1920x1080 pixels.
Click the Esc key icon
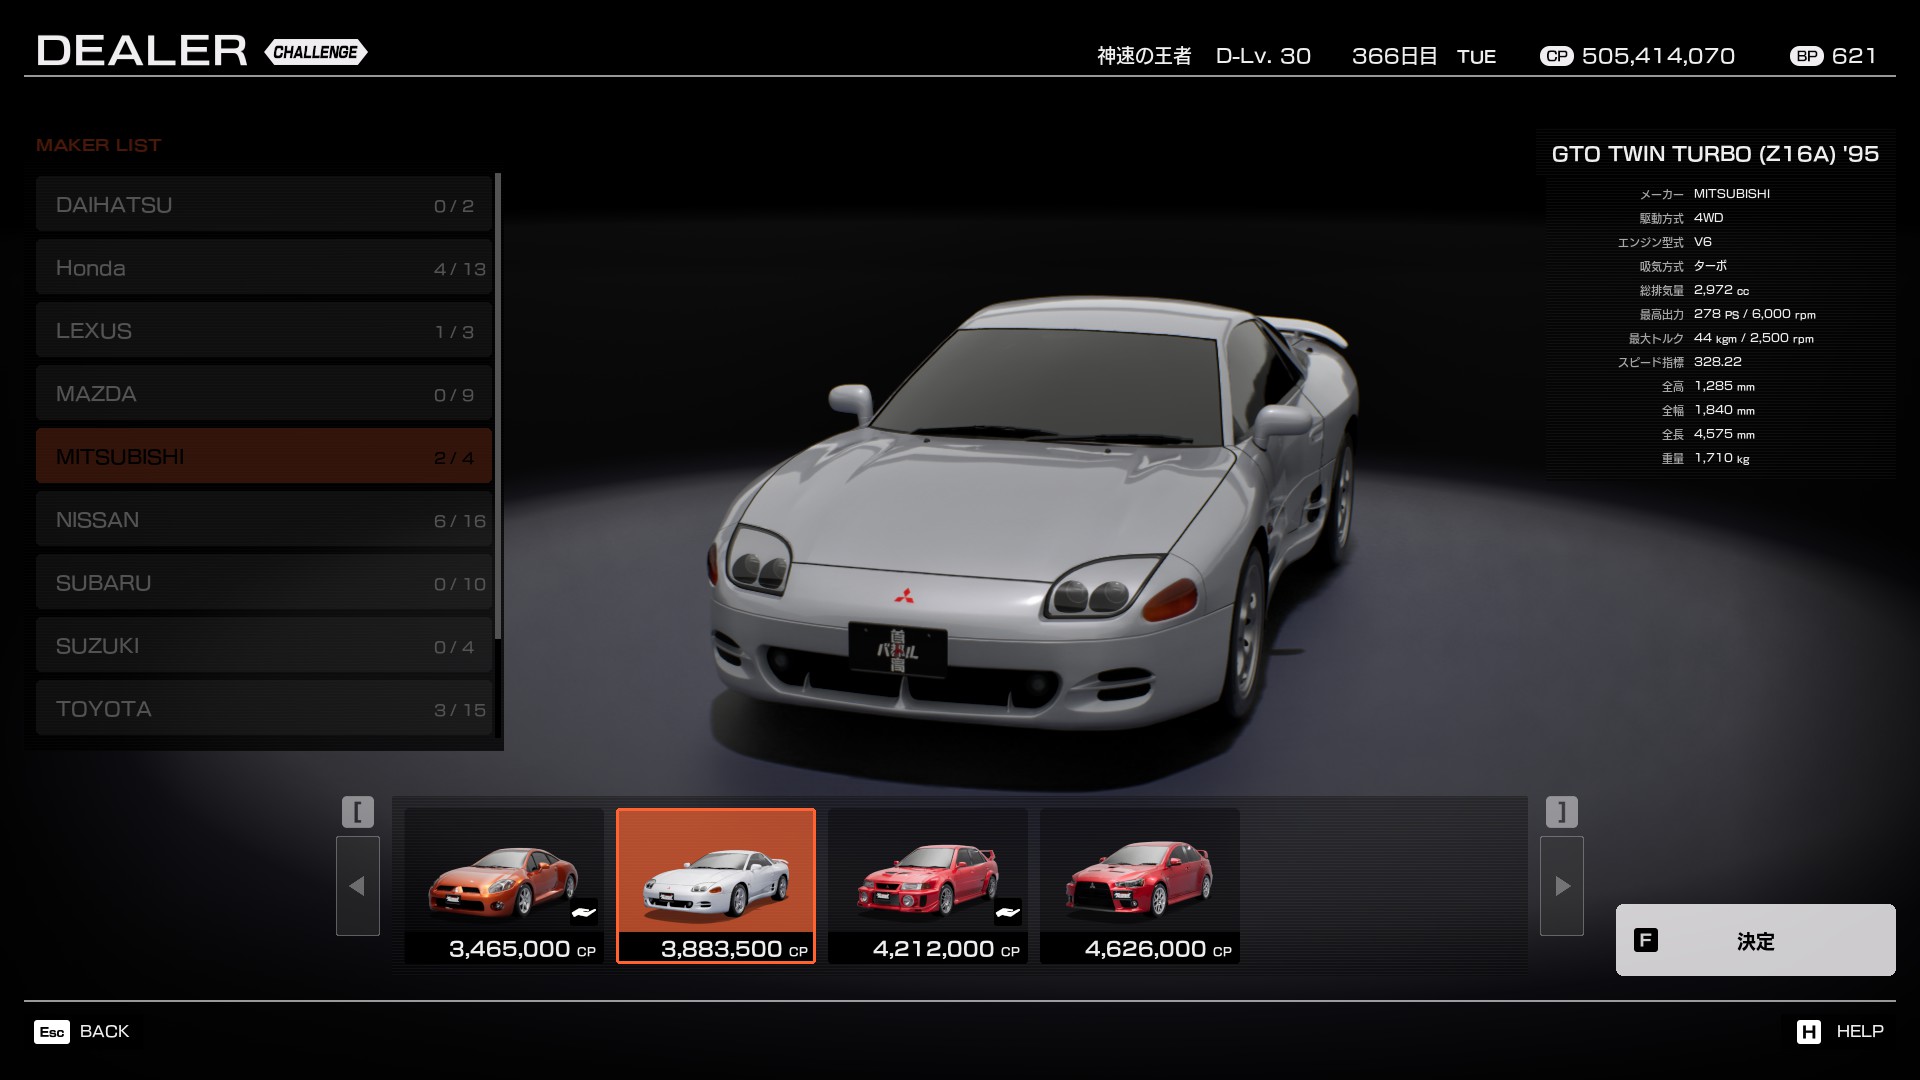click(52, 1032)
